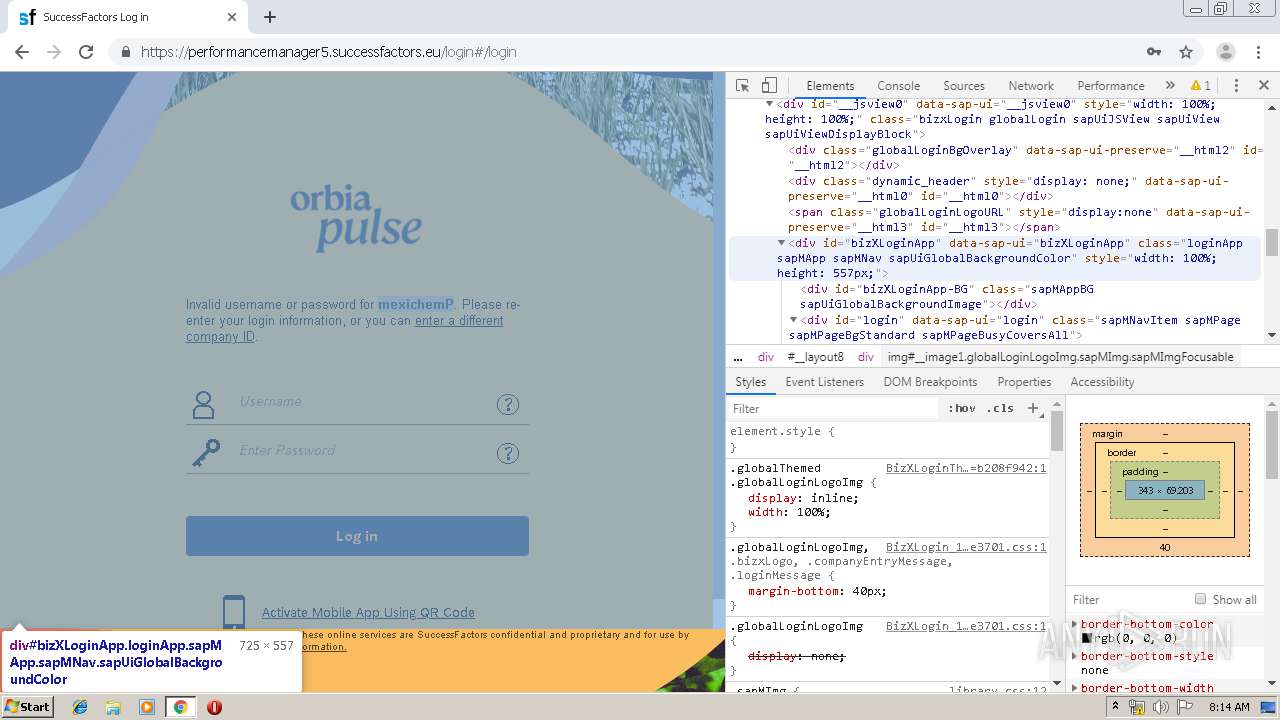Open Activate Mobile App Using QR Code
The height and width of the screenshot is (720, 1280).
368,613
